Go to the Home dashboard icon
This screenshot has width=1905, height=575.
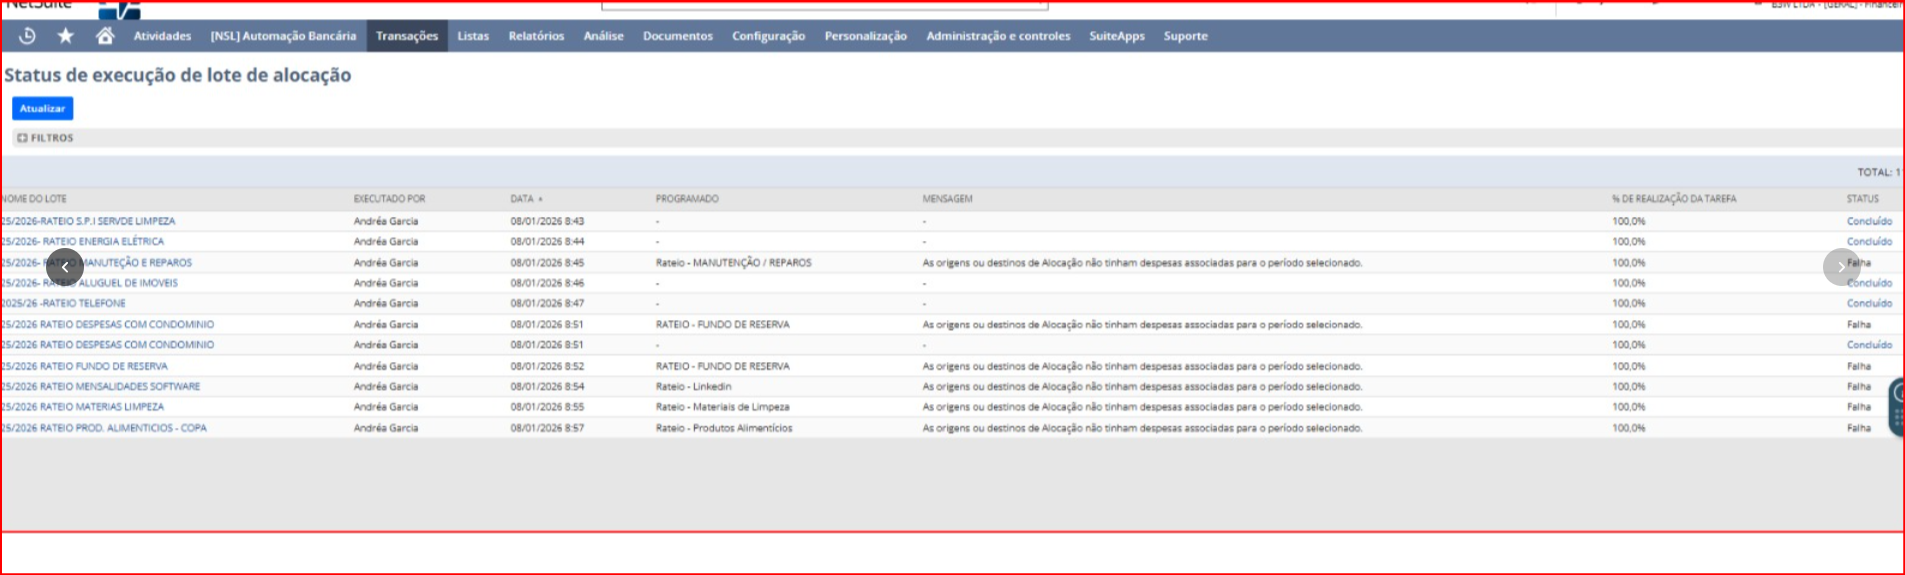(105, 36)
